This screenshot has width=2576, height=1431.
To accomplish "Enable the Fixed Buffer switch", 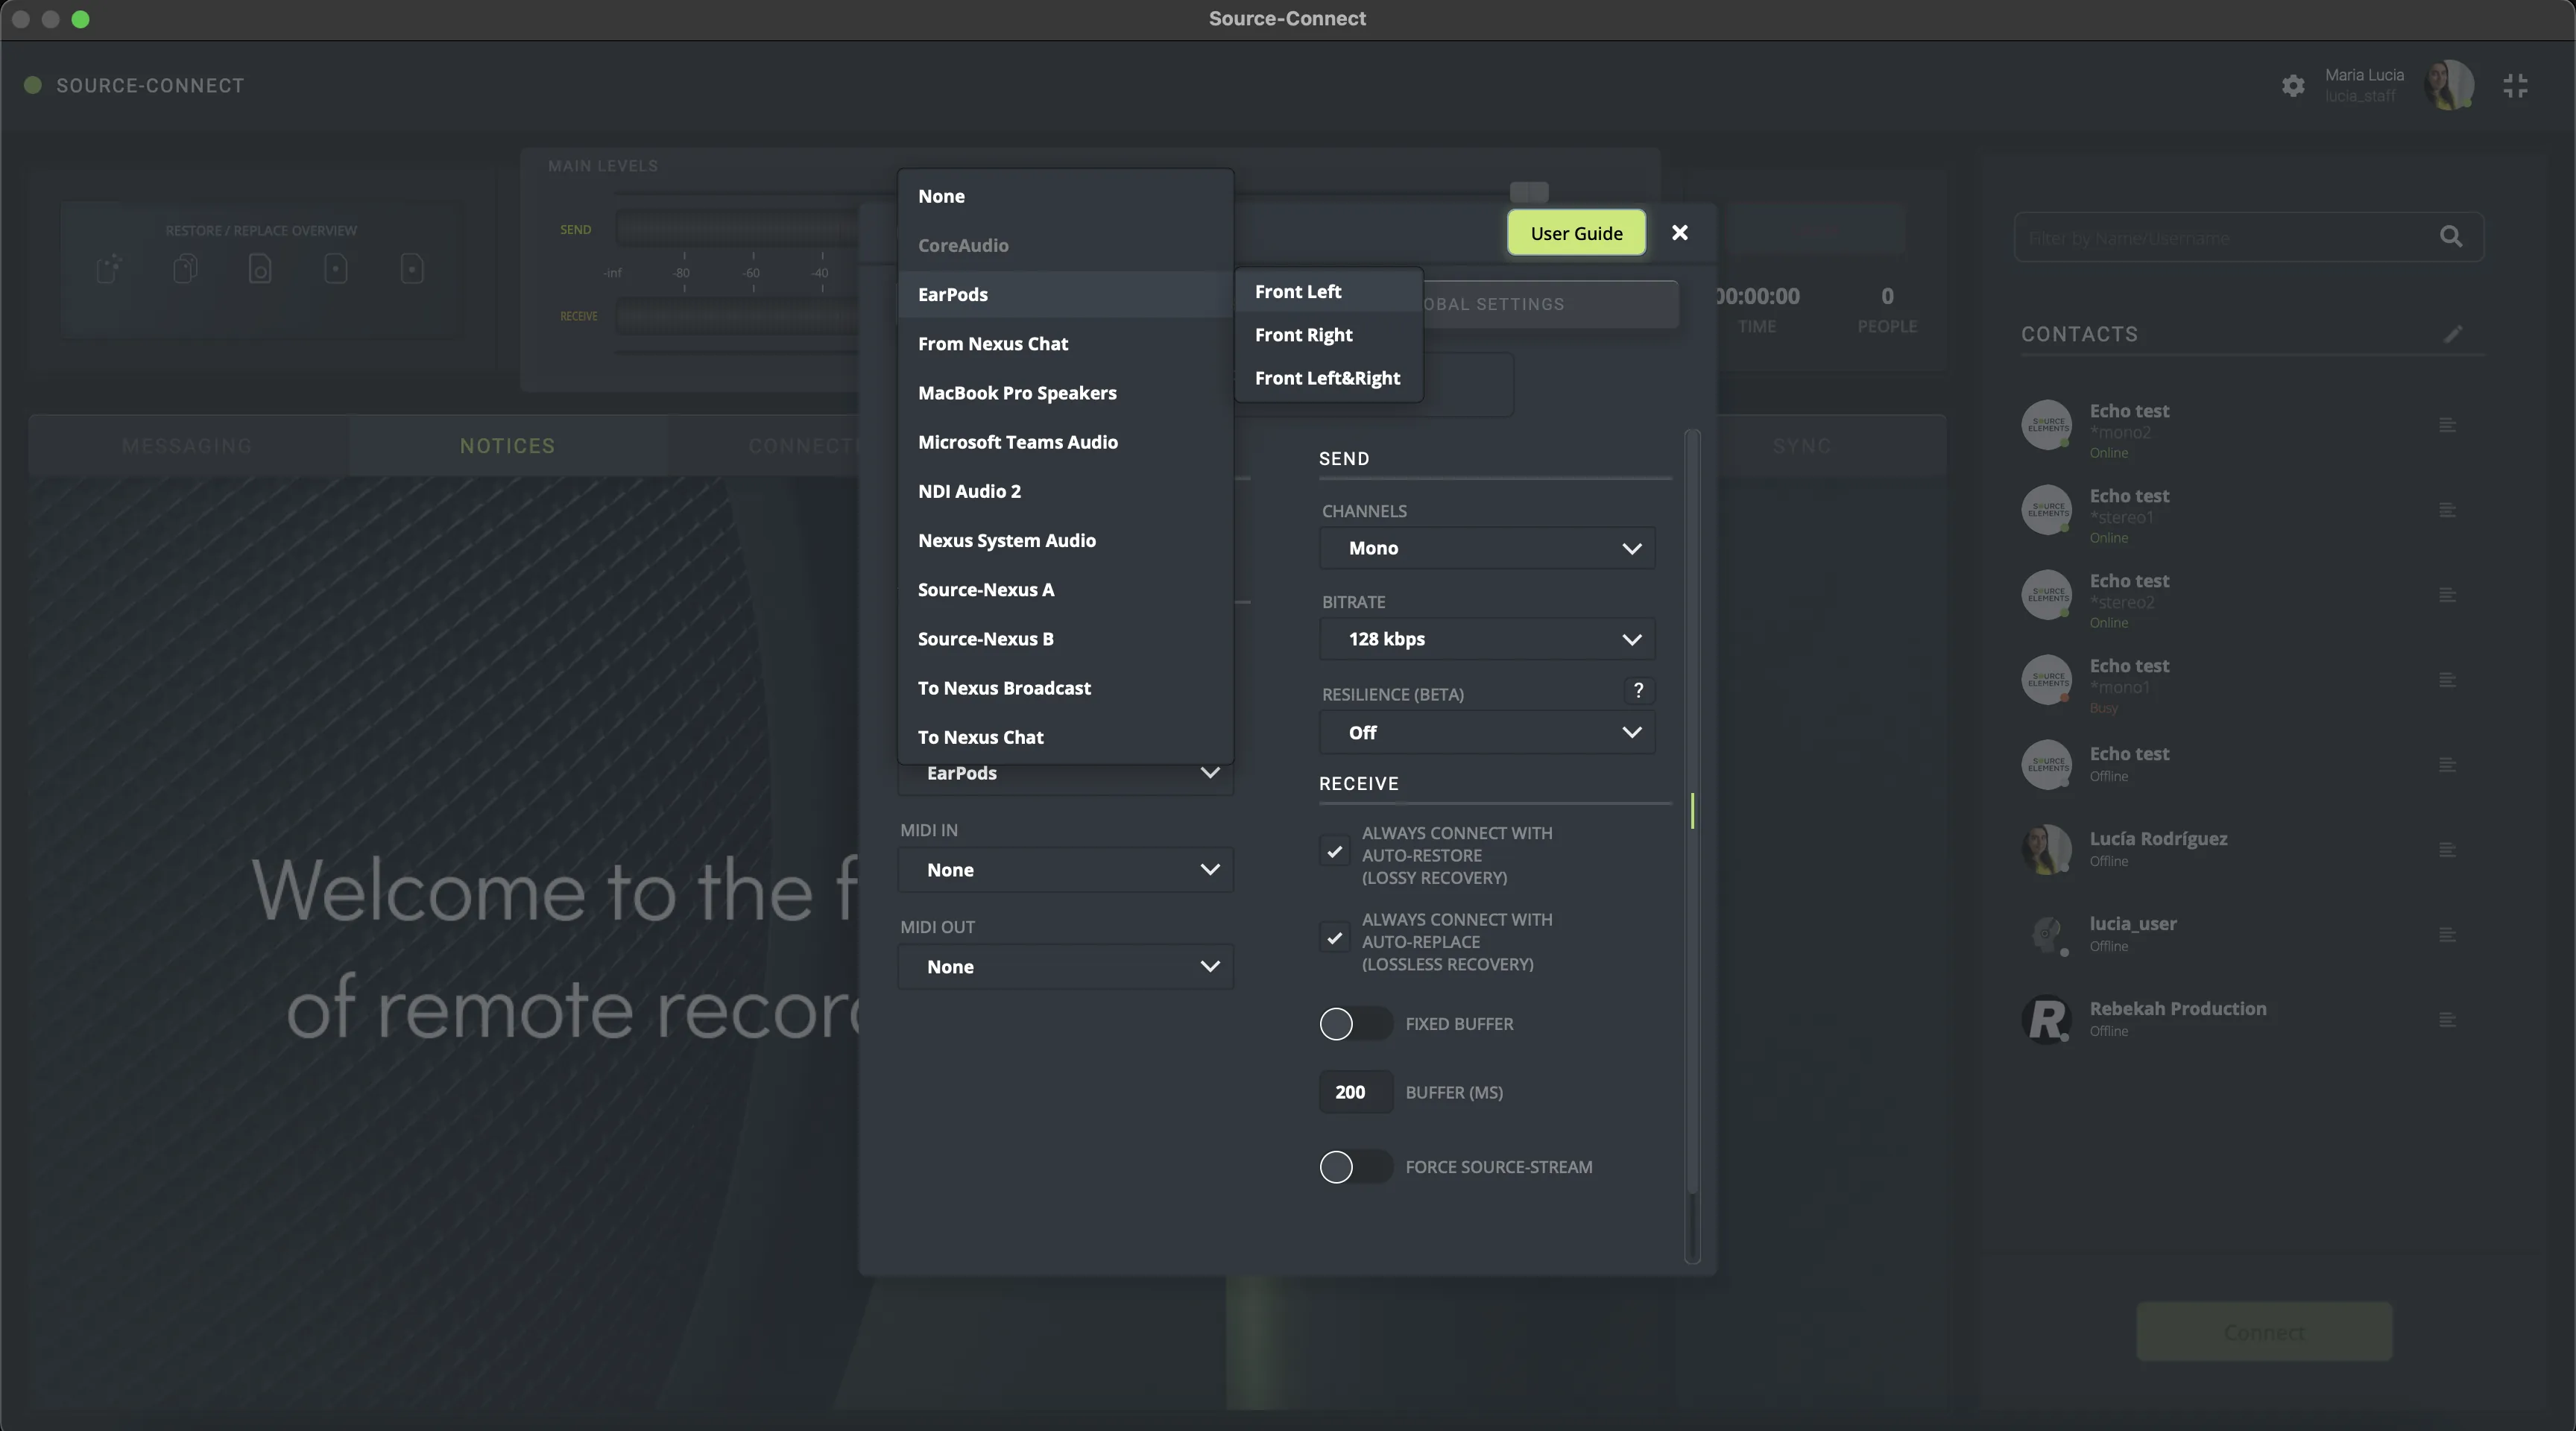I will coord(1355,1024).
